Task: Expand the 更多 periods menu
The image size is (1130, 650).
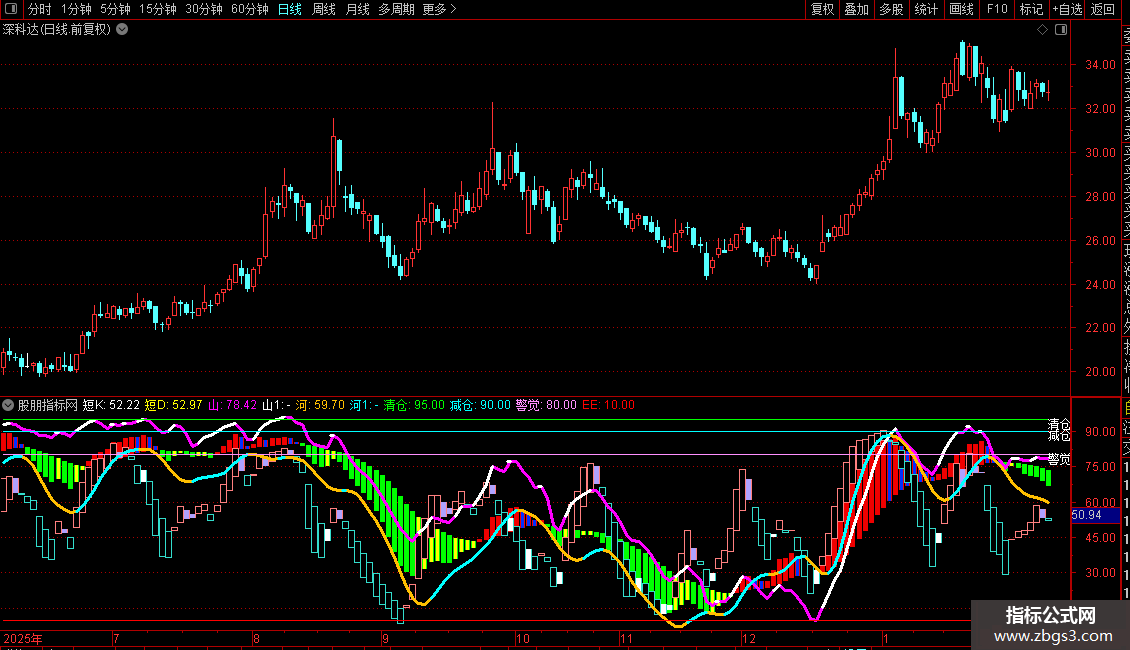Action: (x=439, y=10)
